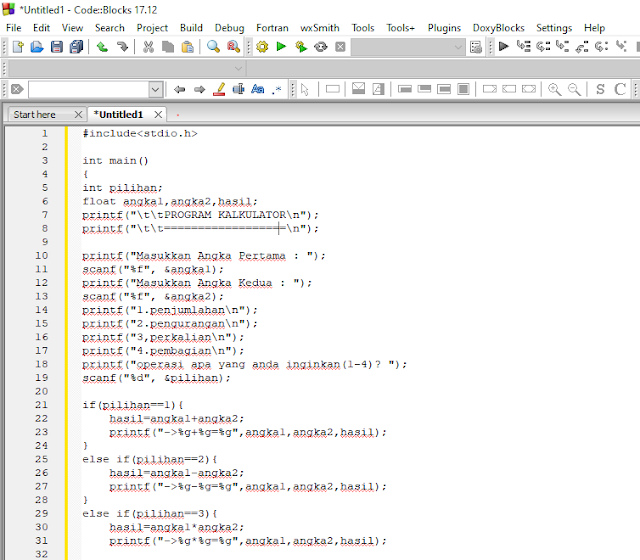The width and height of the screenshot is (640, 560).
Task: Open the Search menu
Action: (x=109, y=28)
